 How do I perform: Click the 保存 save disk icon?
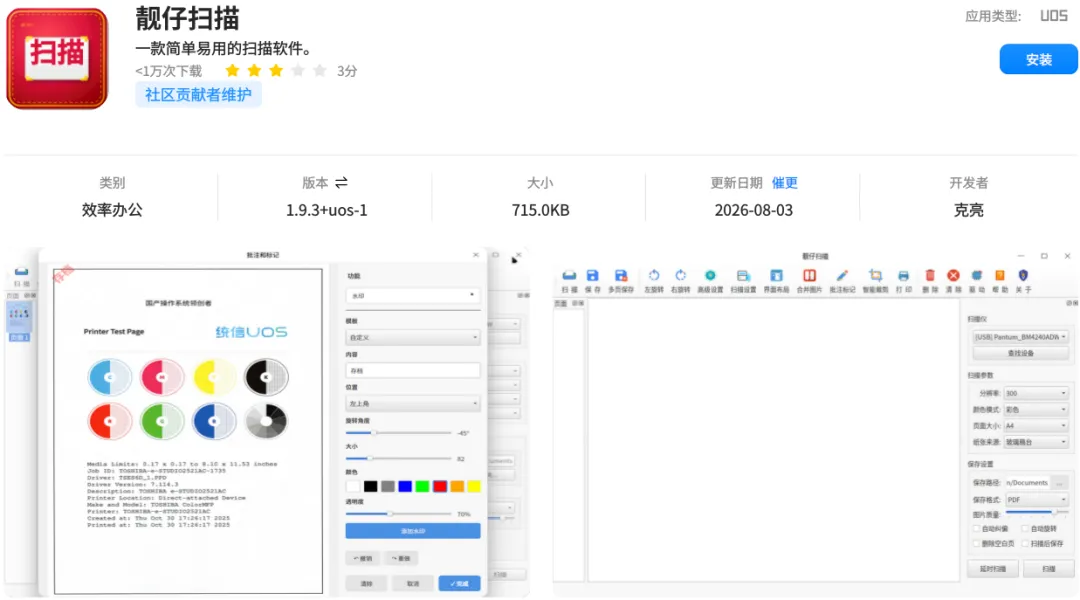592,276
